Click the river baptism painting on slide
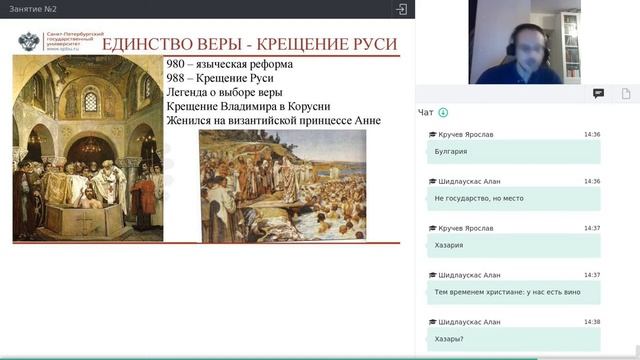640x360 pixels. [x=282, y=186]
